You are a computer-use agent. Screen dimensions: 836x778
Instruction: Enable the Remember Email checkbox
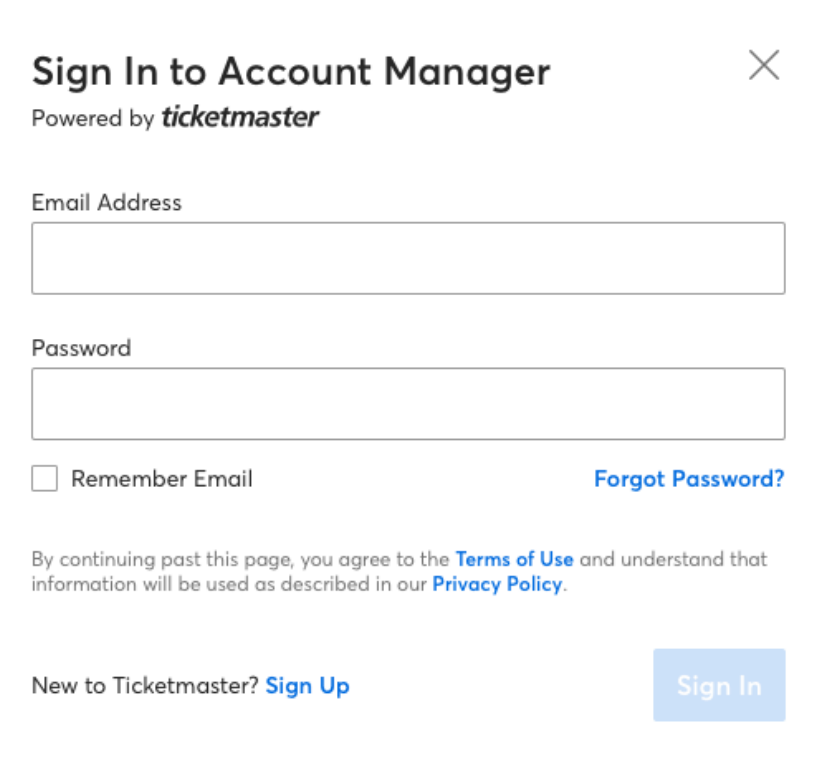pos(45,479)
